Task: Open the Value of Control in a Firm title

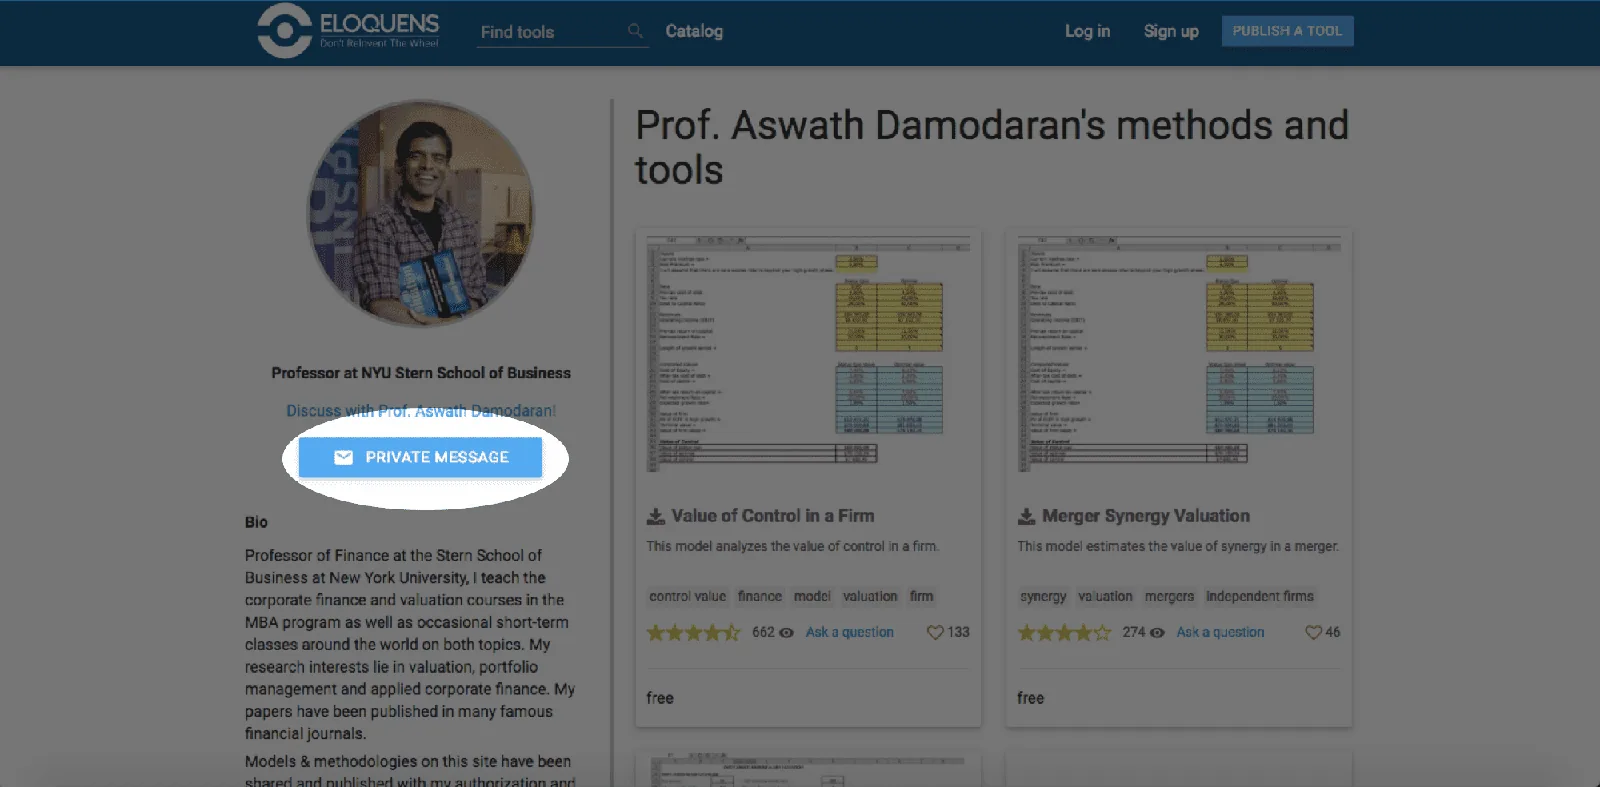Action: tap(773, 516)
